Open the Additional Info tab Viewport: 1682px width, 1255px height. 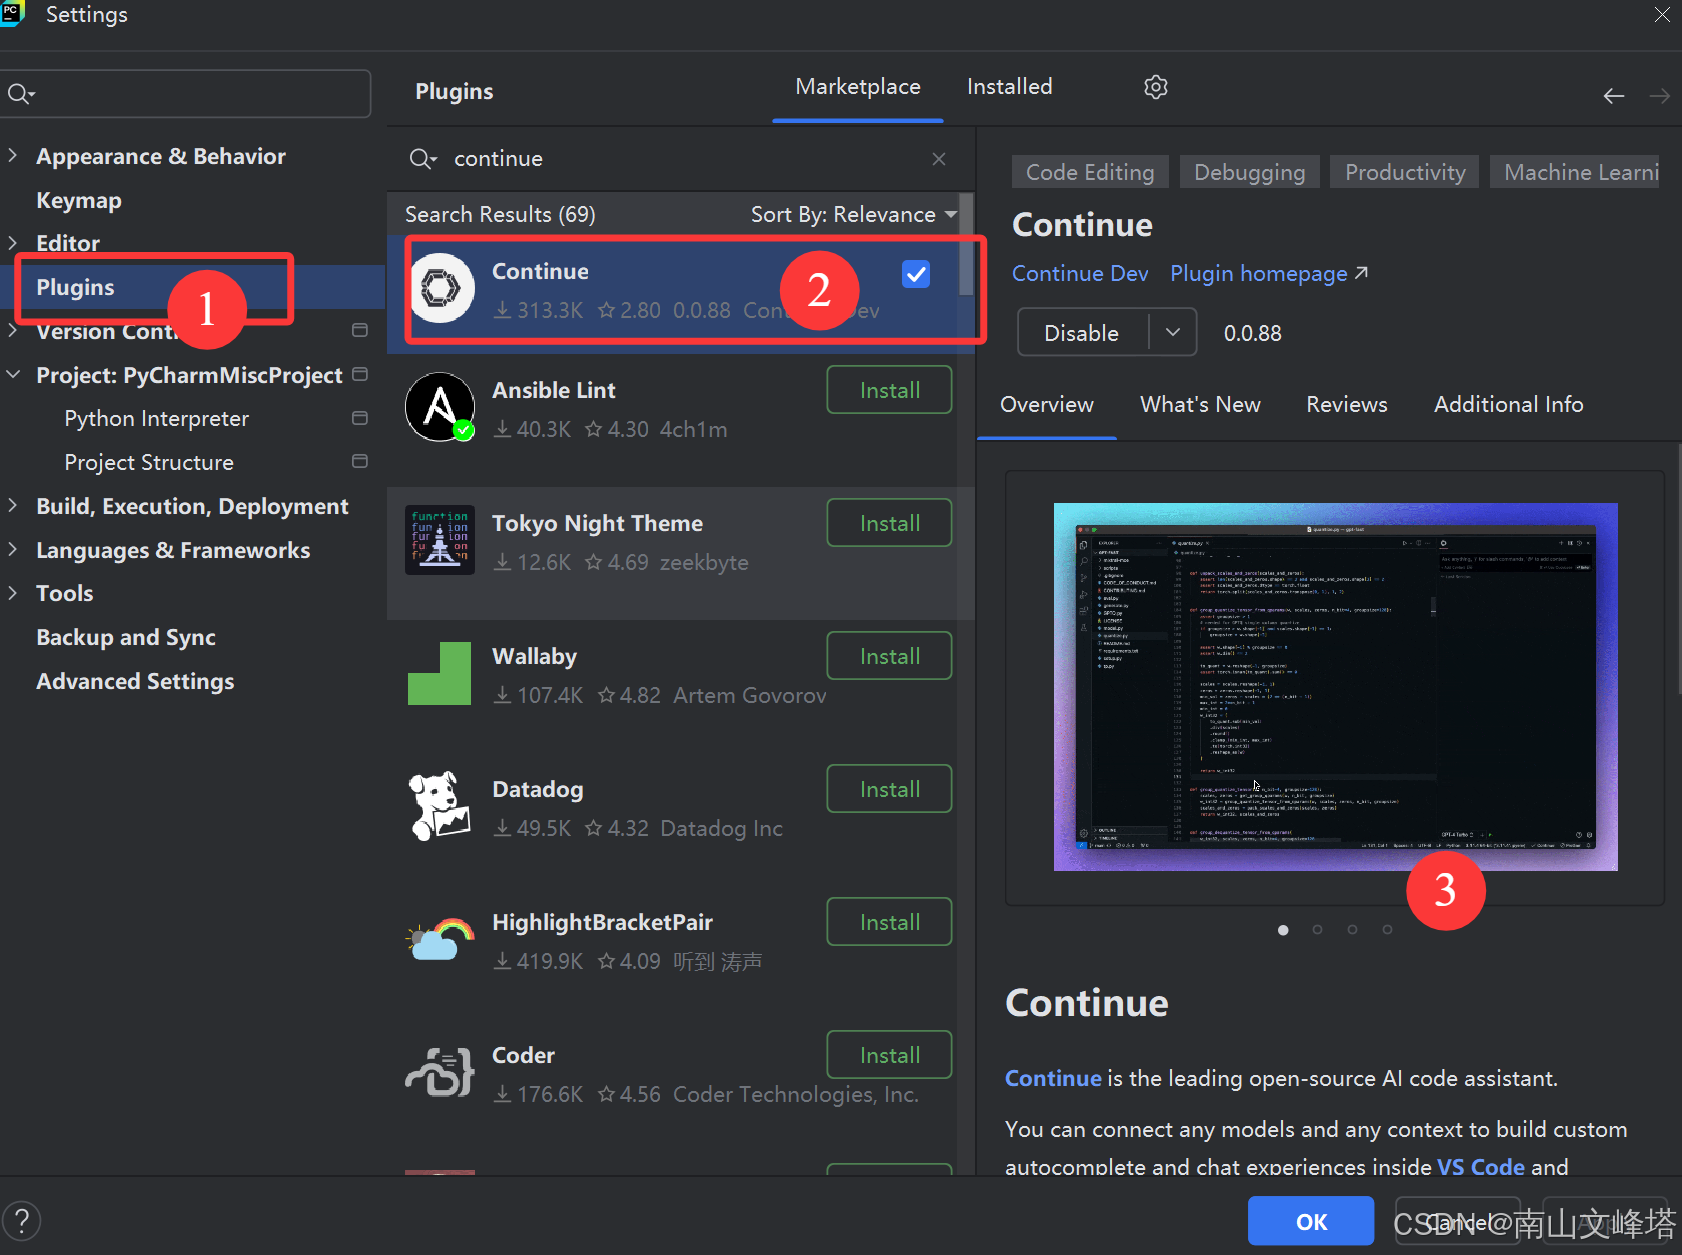(1508, 405)
